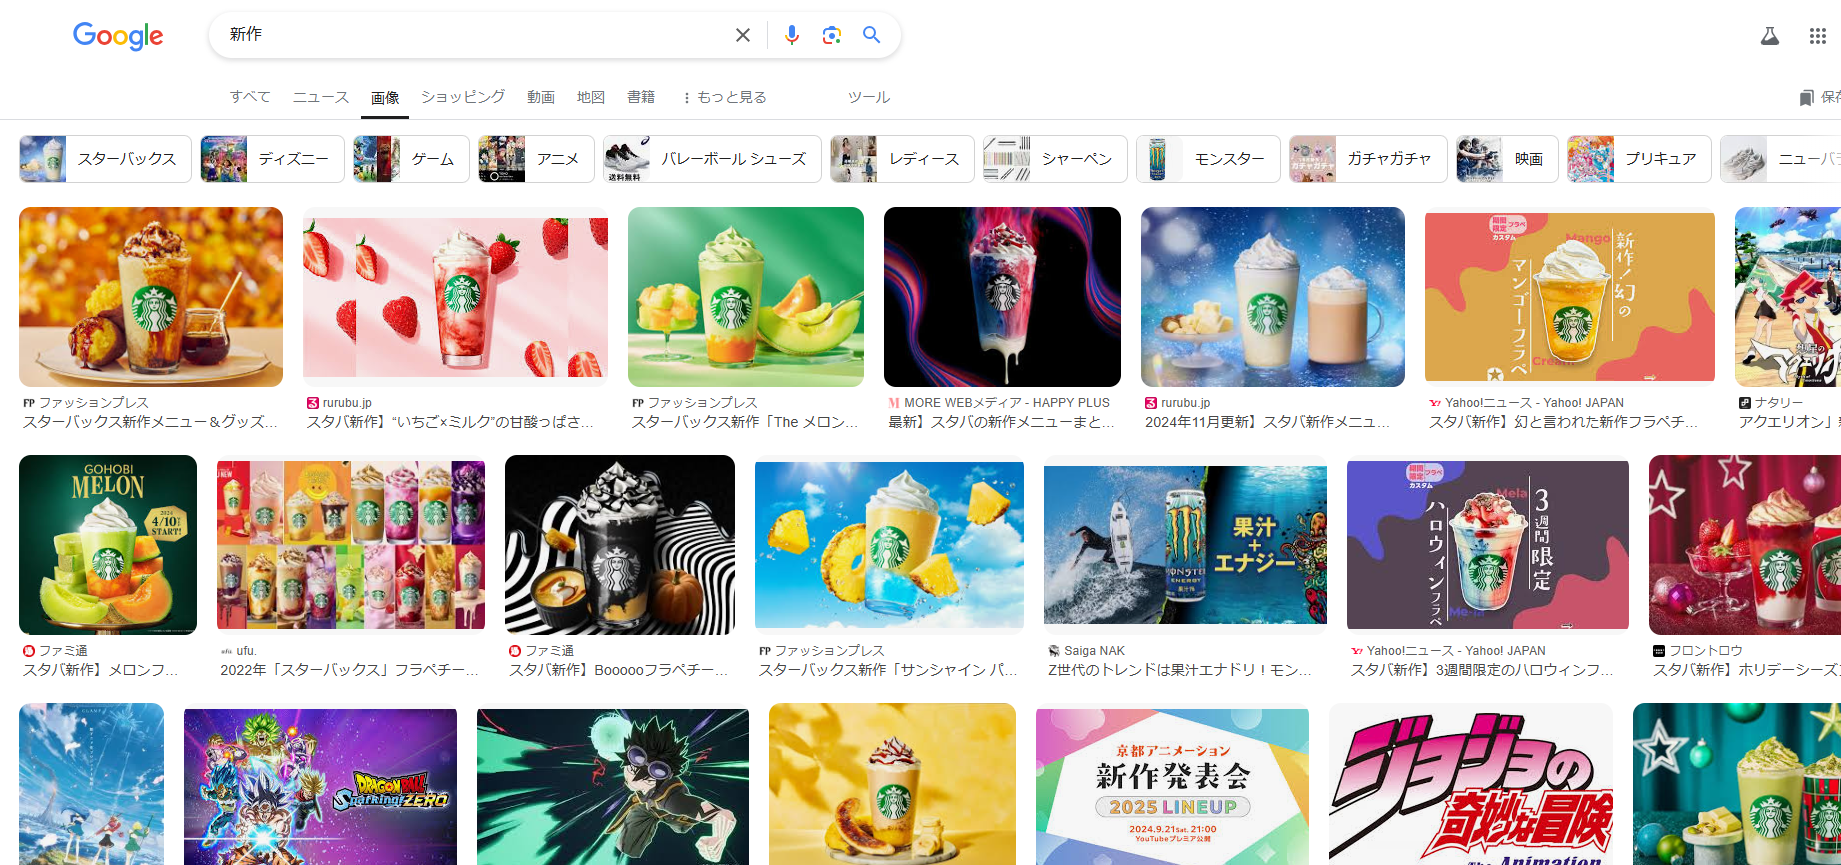Select the 画像 tab
This screenshot has height=865, width=1841.
click(385, 97)
